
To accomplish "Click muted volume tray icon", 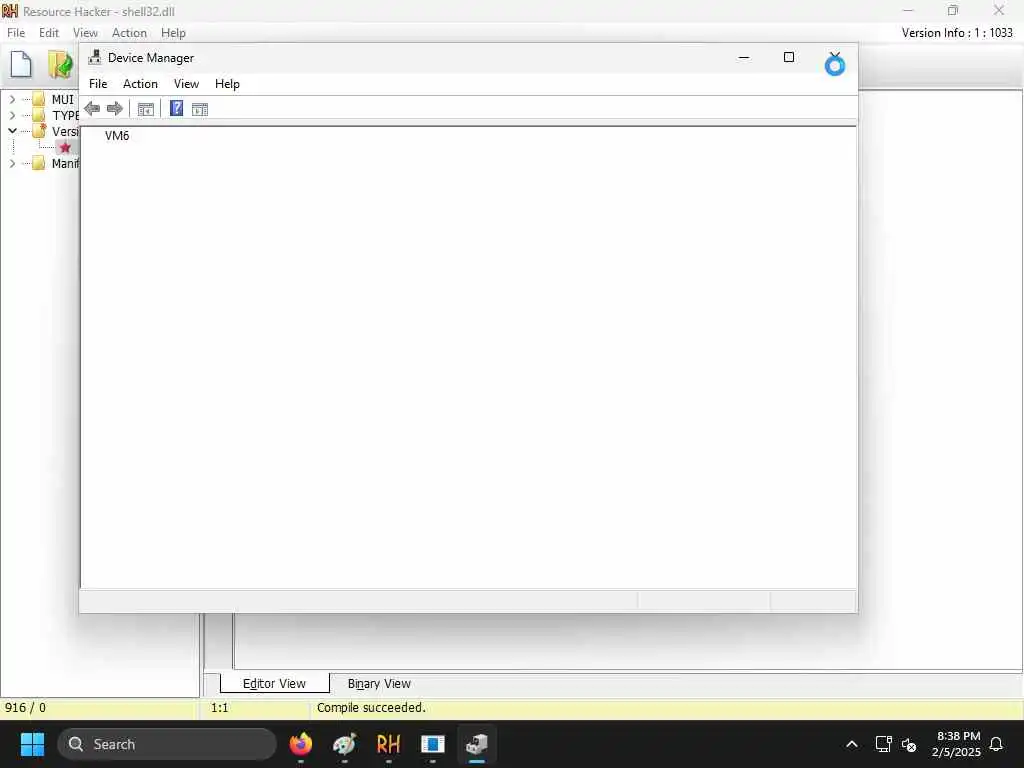I will 908,744.
